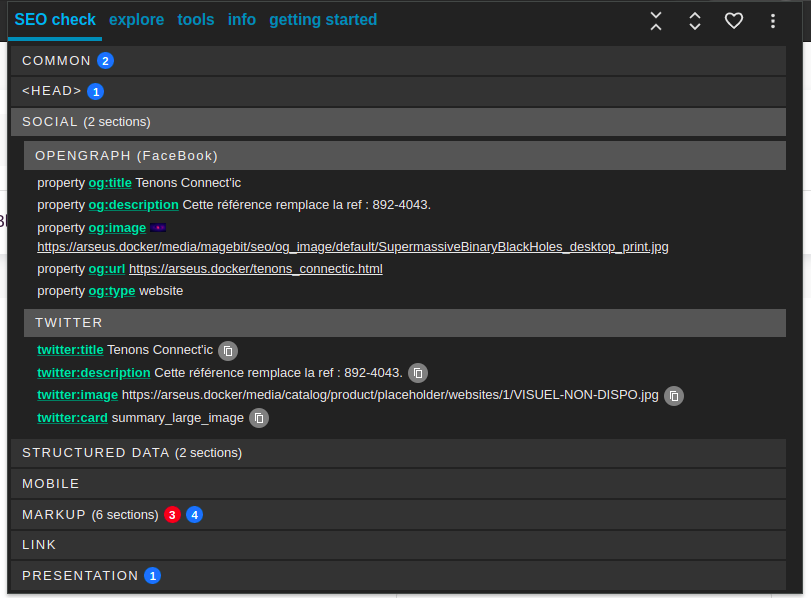Click the red error badge on MARKUP

click(x=171, y=514)
